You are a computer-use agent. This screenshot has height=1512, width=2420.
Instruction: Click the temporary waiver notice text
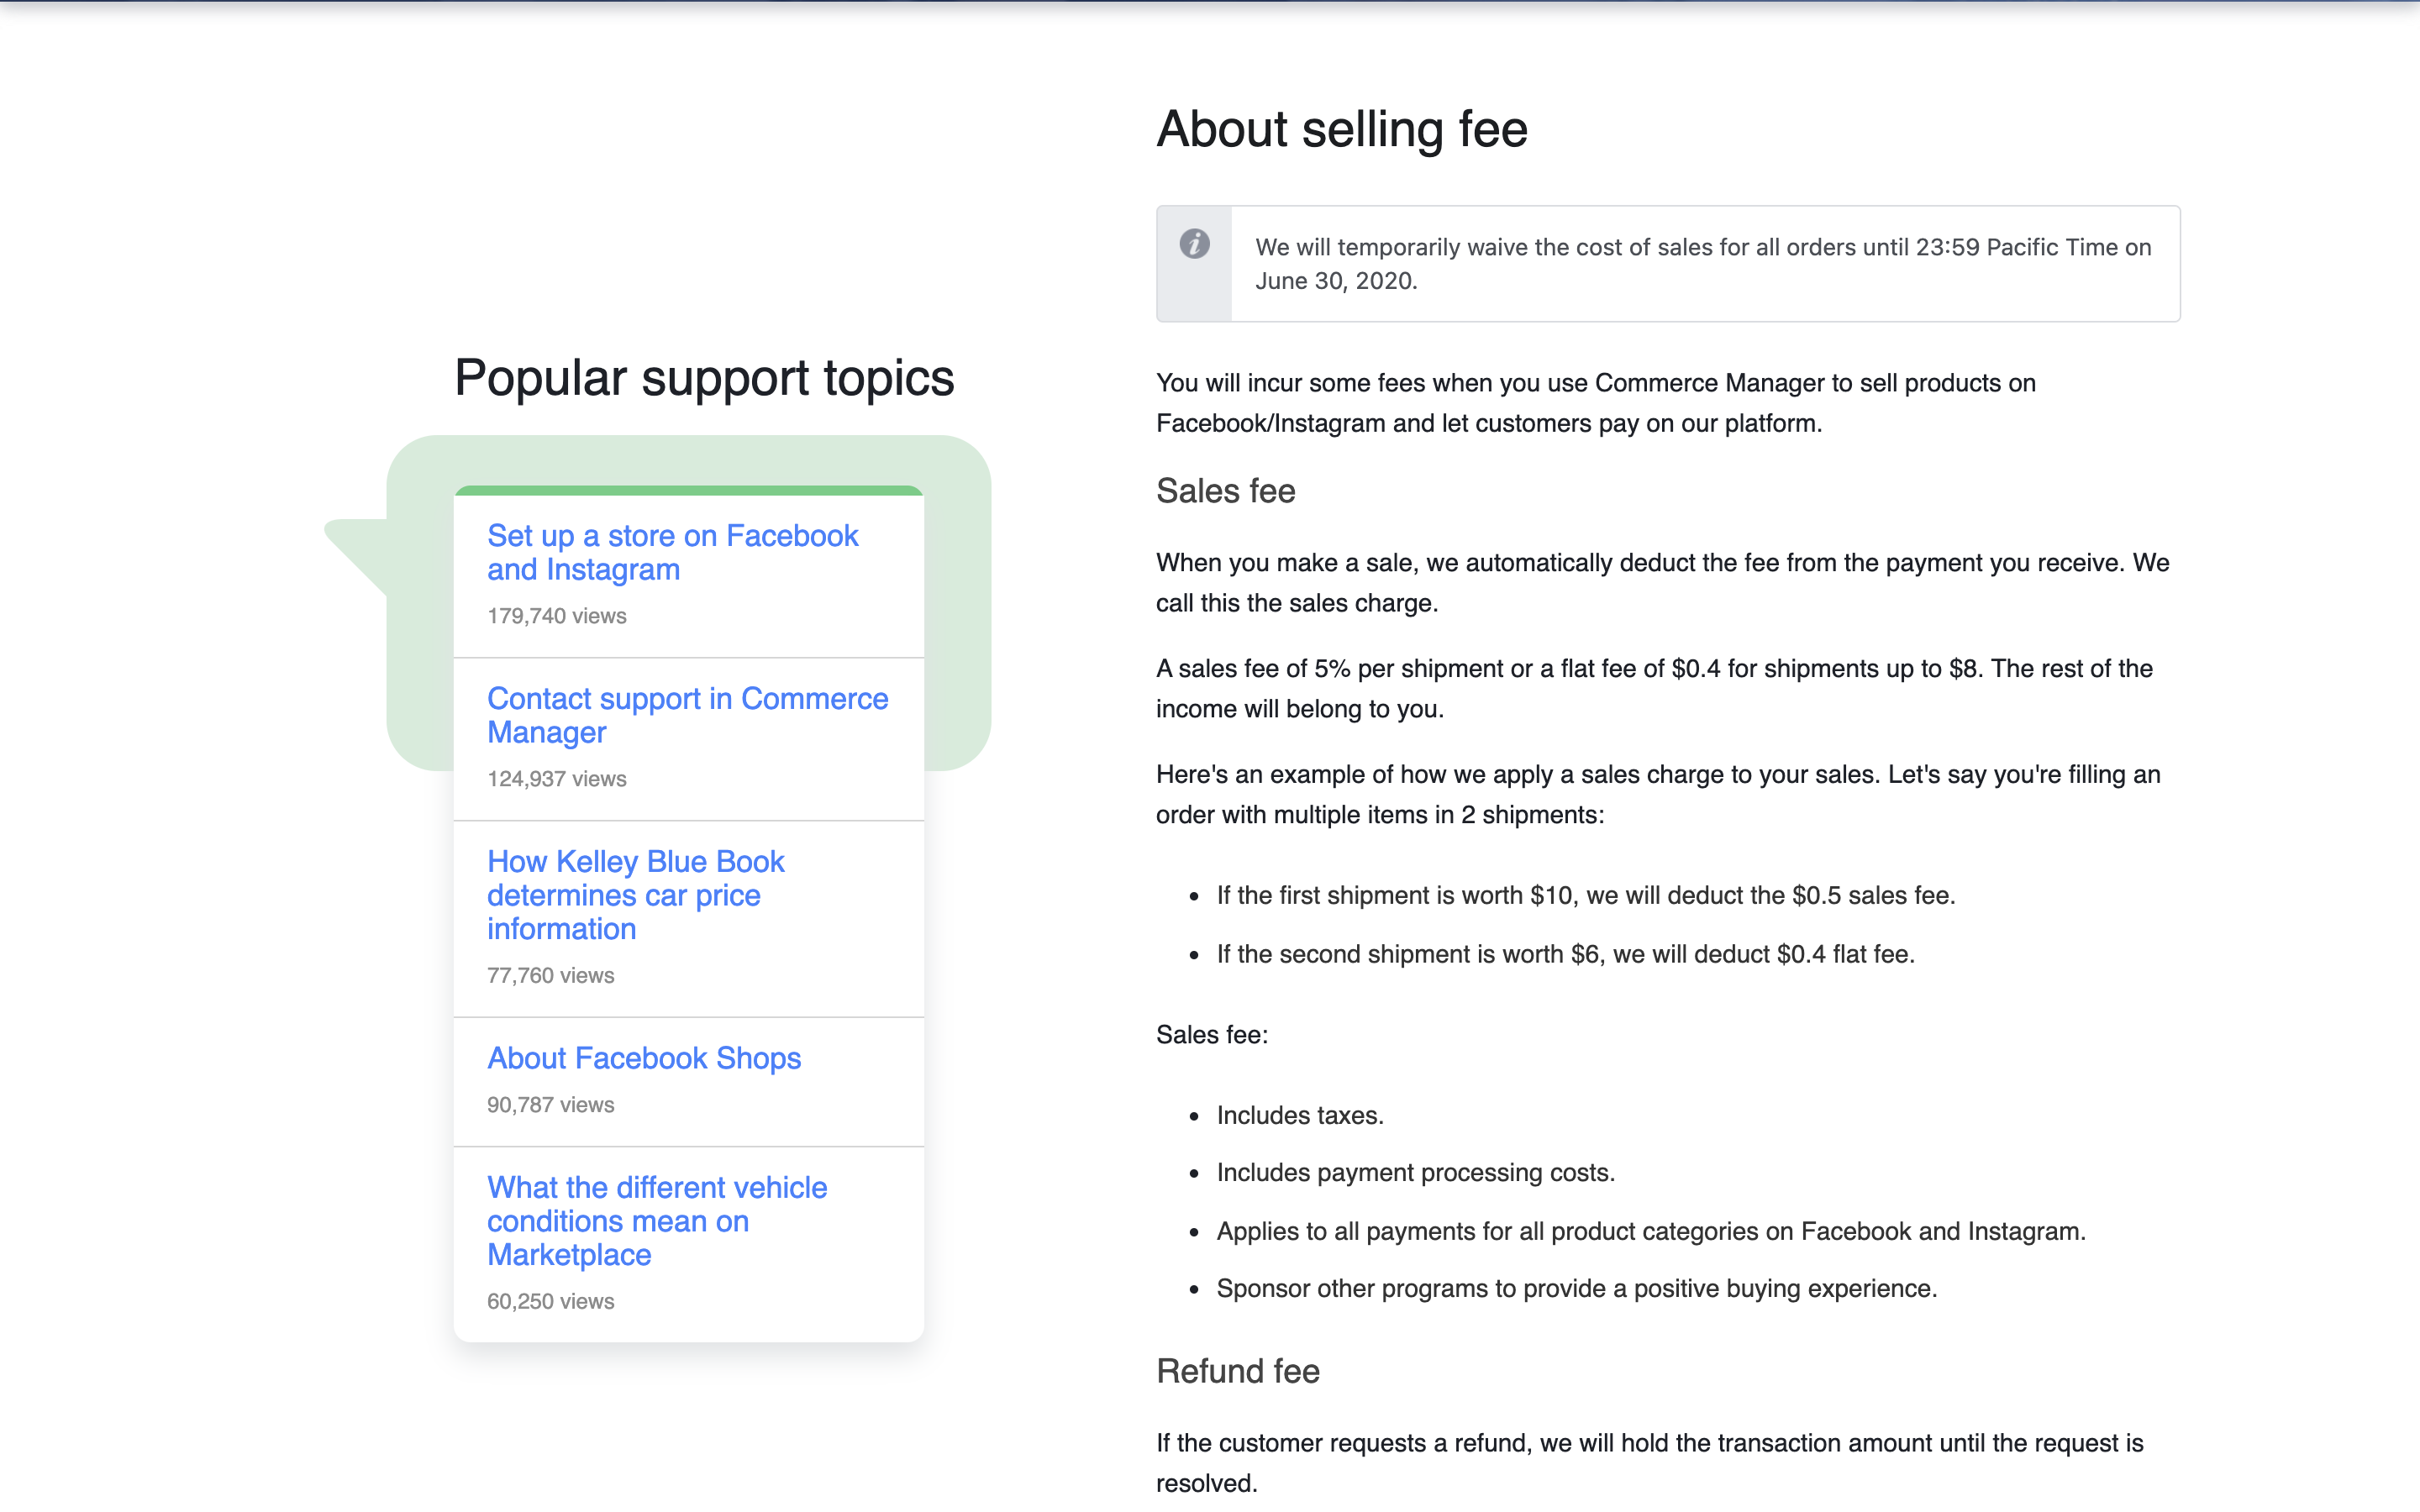(x=1703, y=264)
